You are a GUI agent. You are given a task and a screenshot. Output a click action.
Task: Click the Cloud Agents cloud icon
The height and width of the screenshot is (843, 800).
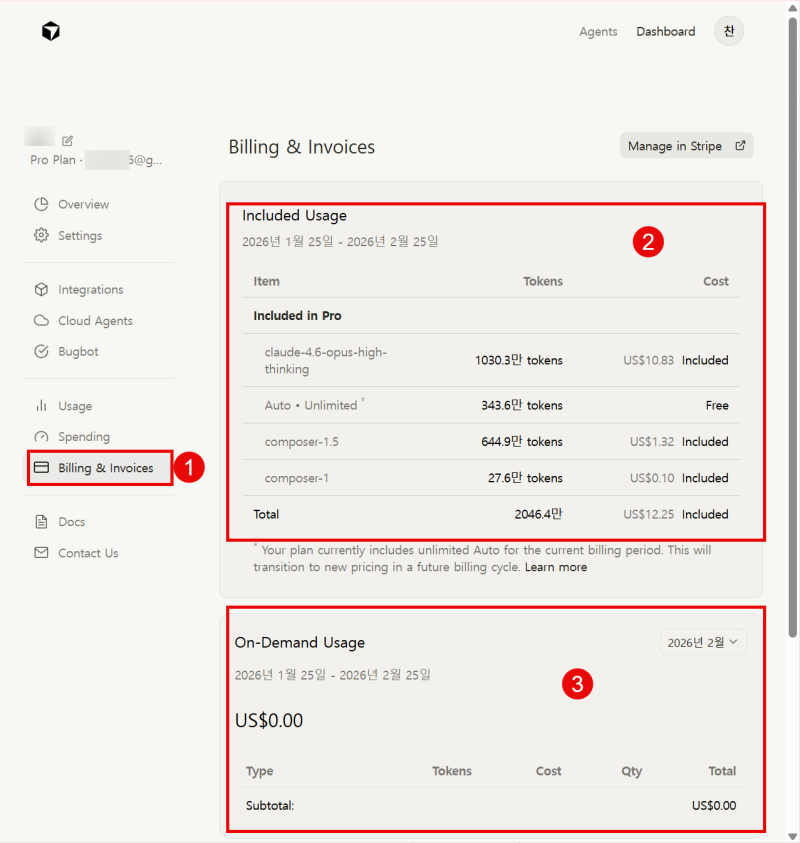[41, 320]
